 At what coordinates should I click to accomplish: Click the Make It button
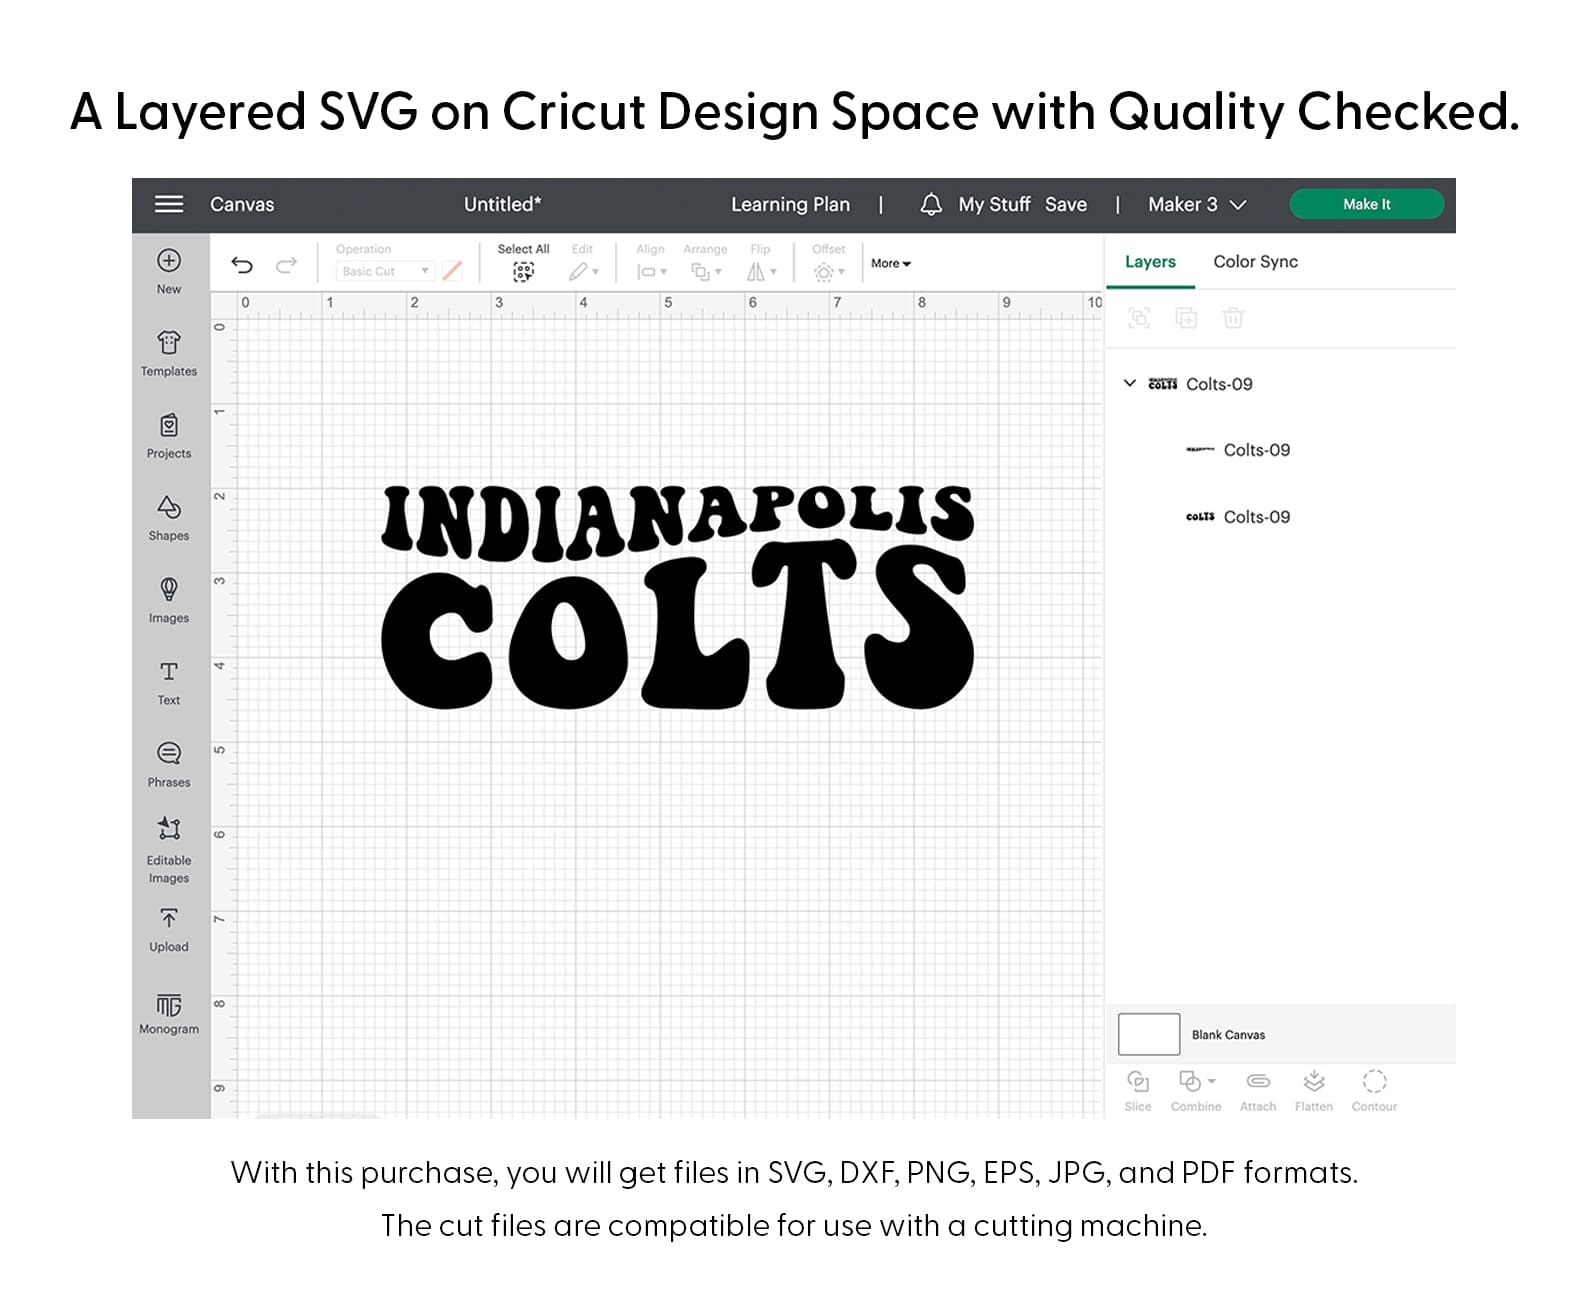pyautogui.click(x=1366, y=204)
